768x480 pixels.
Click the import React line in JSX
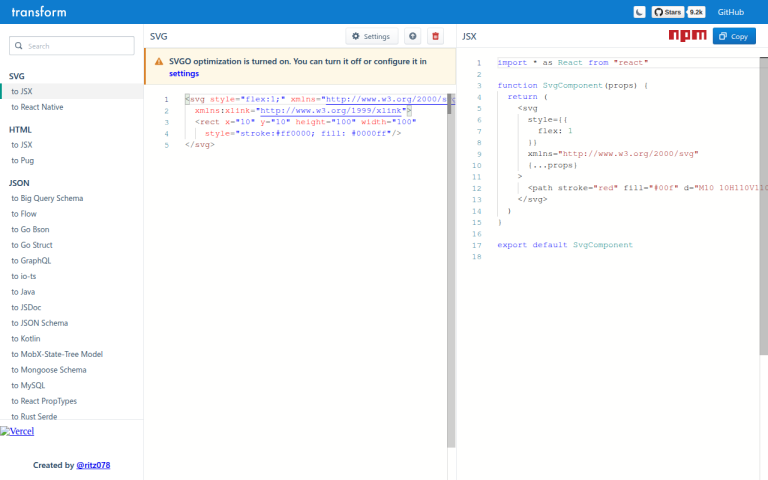573,63
